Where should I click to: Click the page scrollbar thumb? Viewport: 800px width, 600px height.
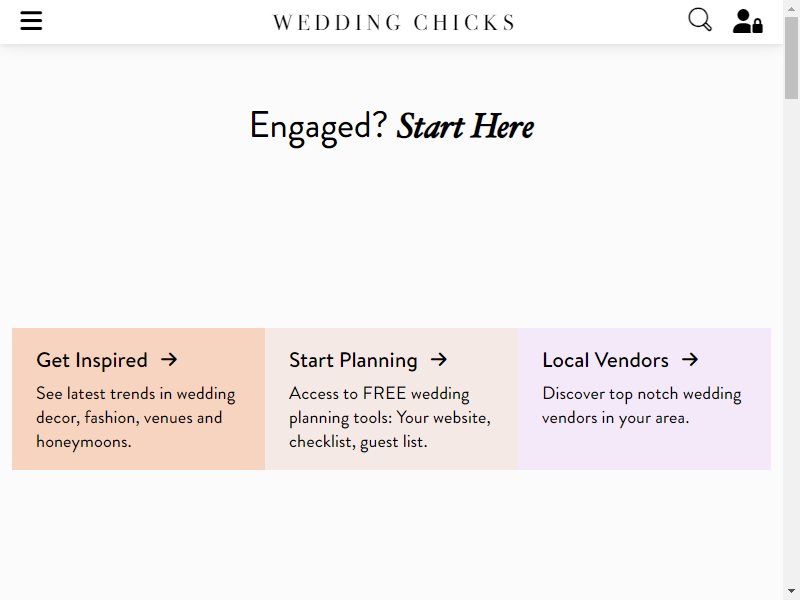coord(791,58)
